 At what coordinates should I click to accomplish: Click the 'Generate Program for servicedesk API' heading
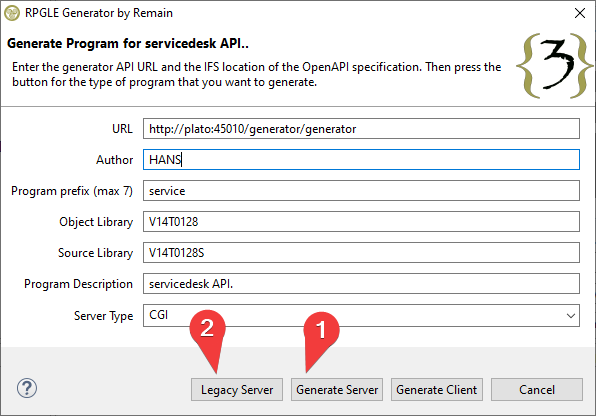pyautogui.click(x=128, y=43)
